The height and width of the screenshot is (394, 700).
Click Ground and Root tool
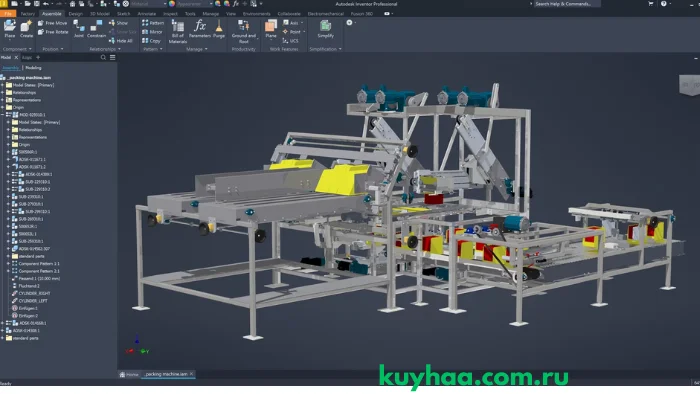244,32
